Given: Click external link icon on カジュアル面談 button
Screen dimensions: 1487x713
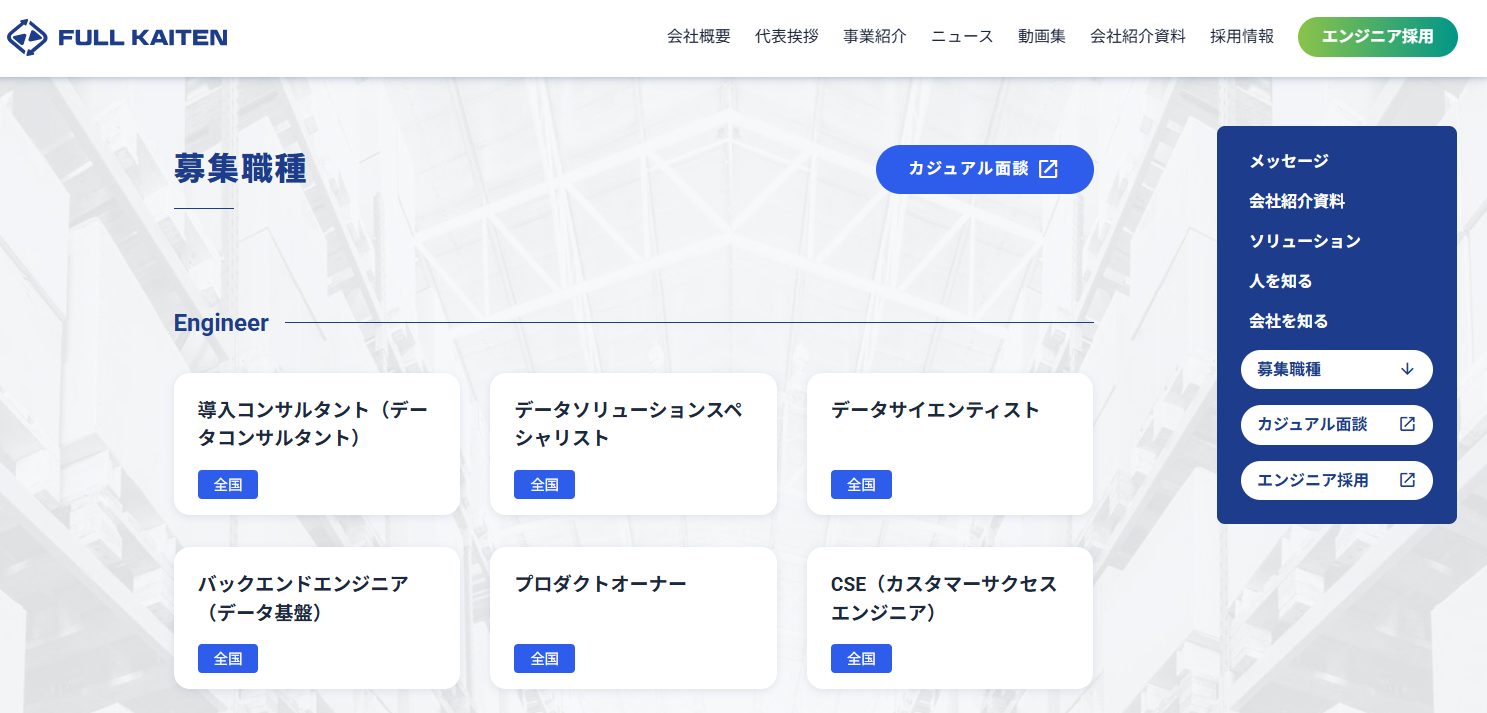Looking at the screenshot, I should point(1048,169).
